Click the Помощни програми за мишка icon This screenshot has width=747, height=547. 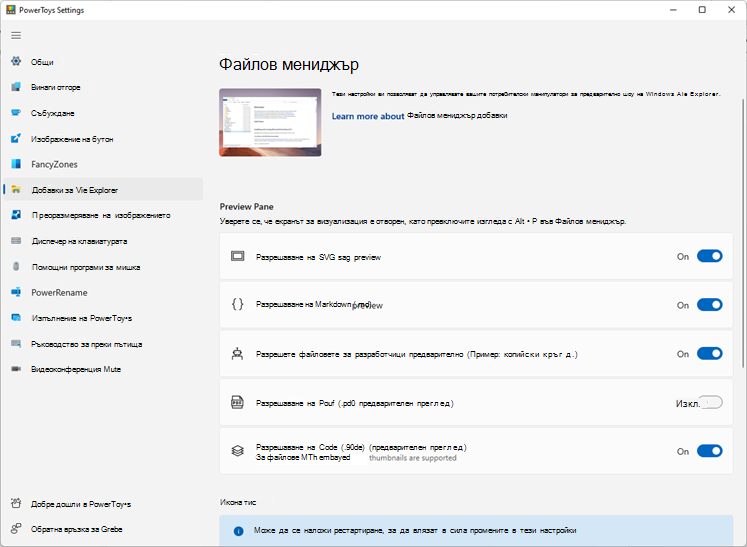[x=16, y=266]
